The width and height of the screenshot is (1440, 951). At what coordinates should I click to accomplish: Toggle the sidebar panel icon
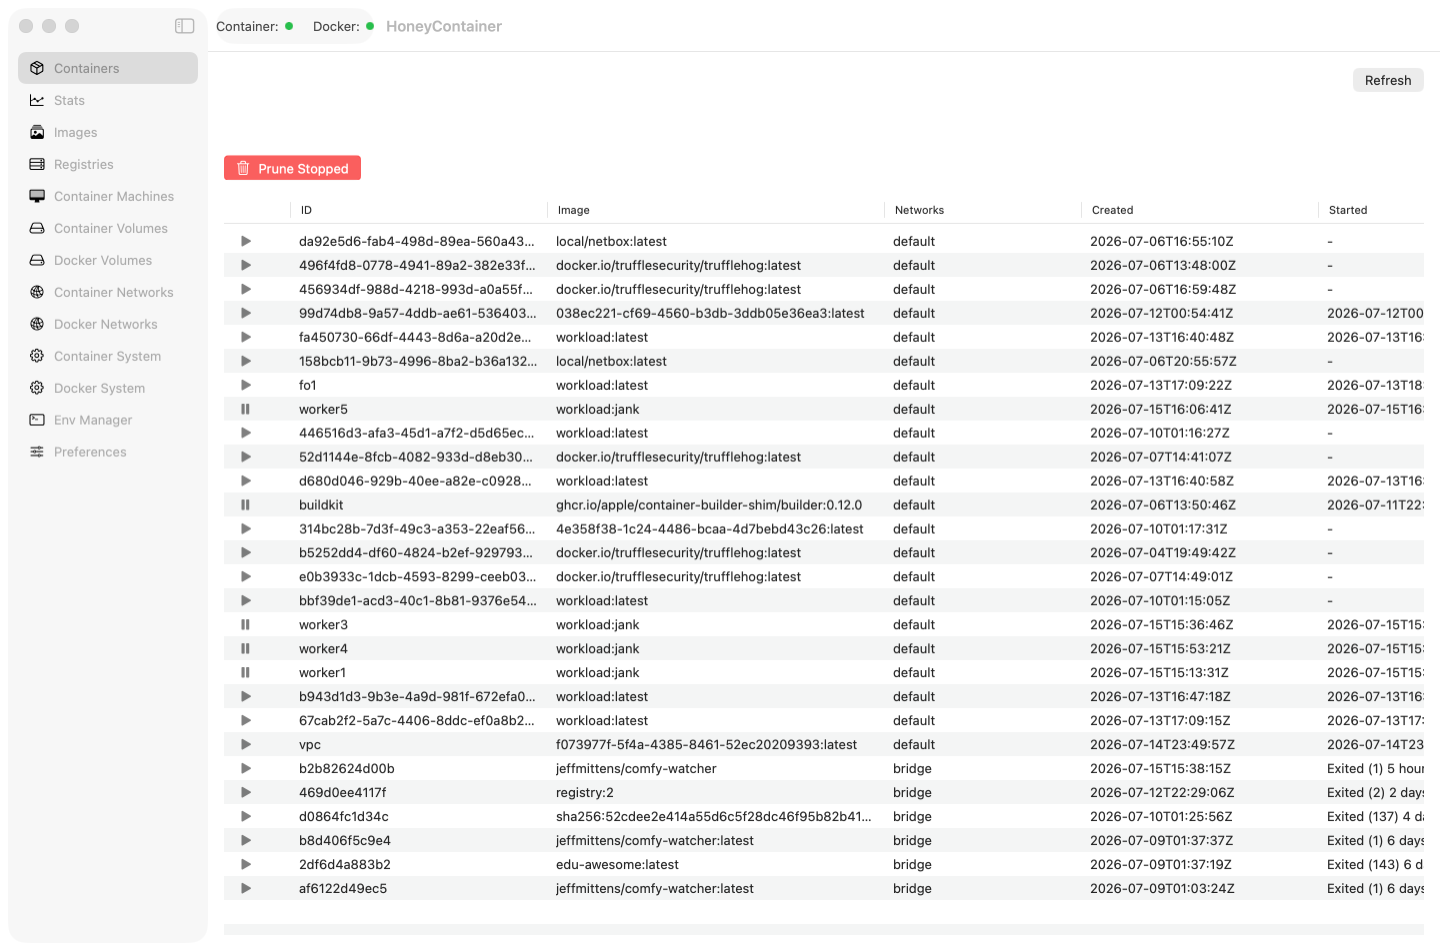point(184,26)
